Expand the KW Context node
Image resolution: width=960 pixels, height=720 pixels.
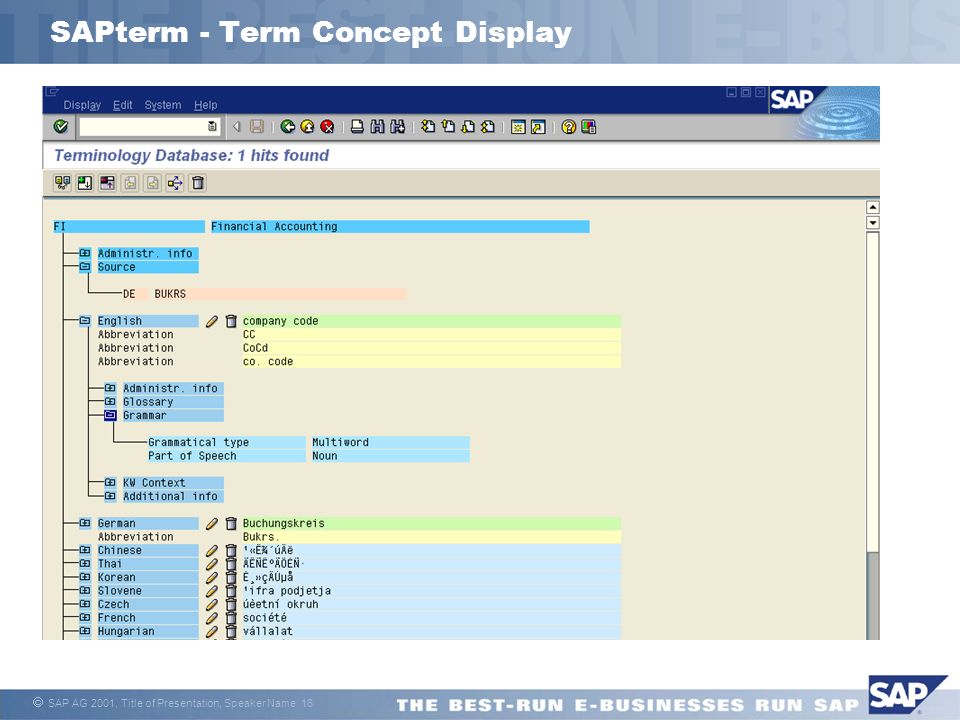coord(110,482)
